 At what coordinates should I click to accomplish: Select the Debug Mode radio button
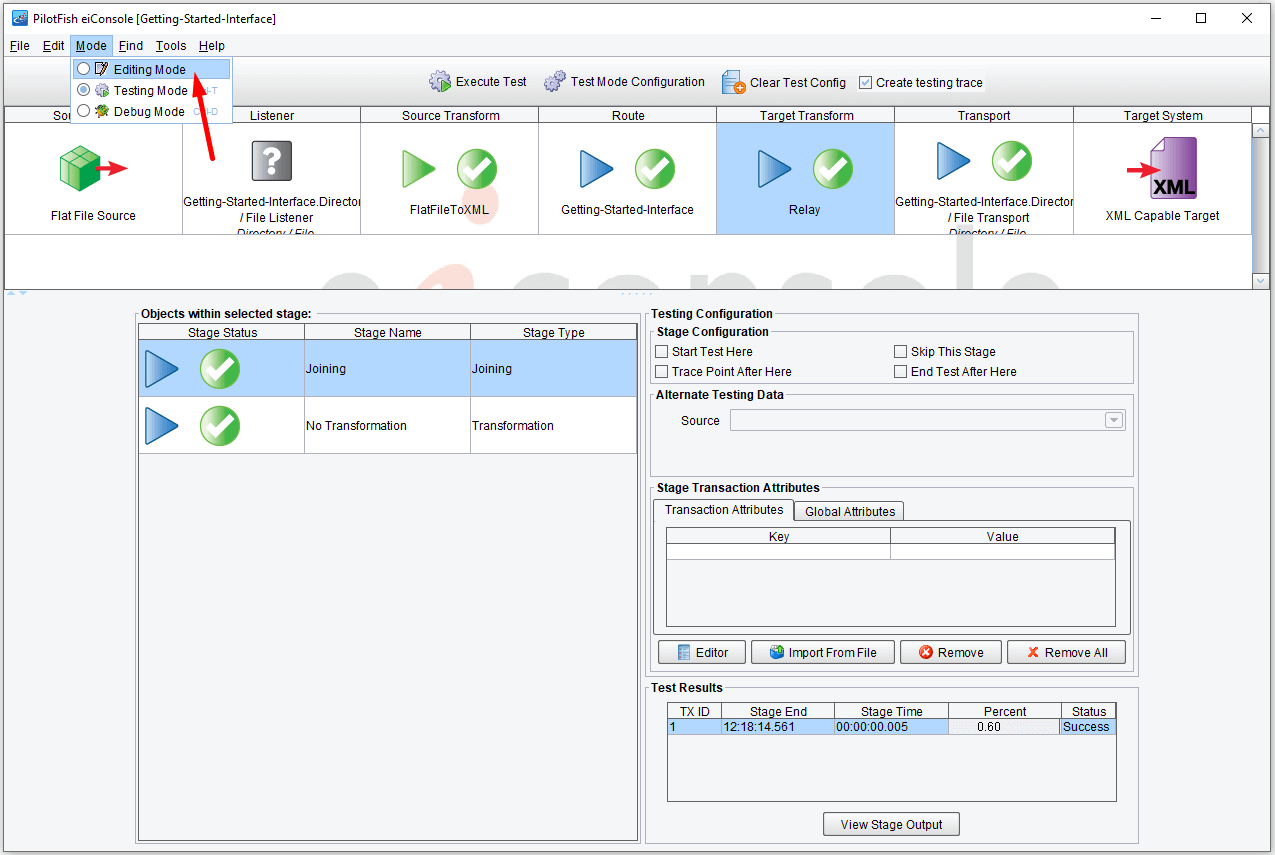click(x=84, y=111)
